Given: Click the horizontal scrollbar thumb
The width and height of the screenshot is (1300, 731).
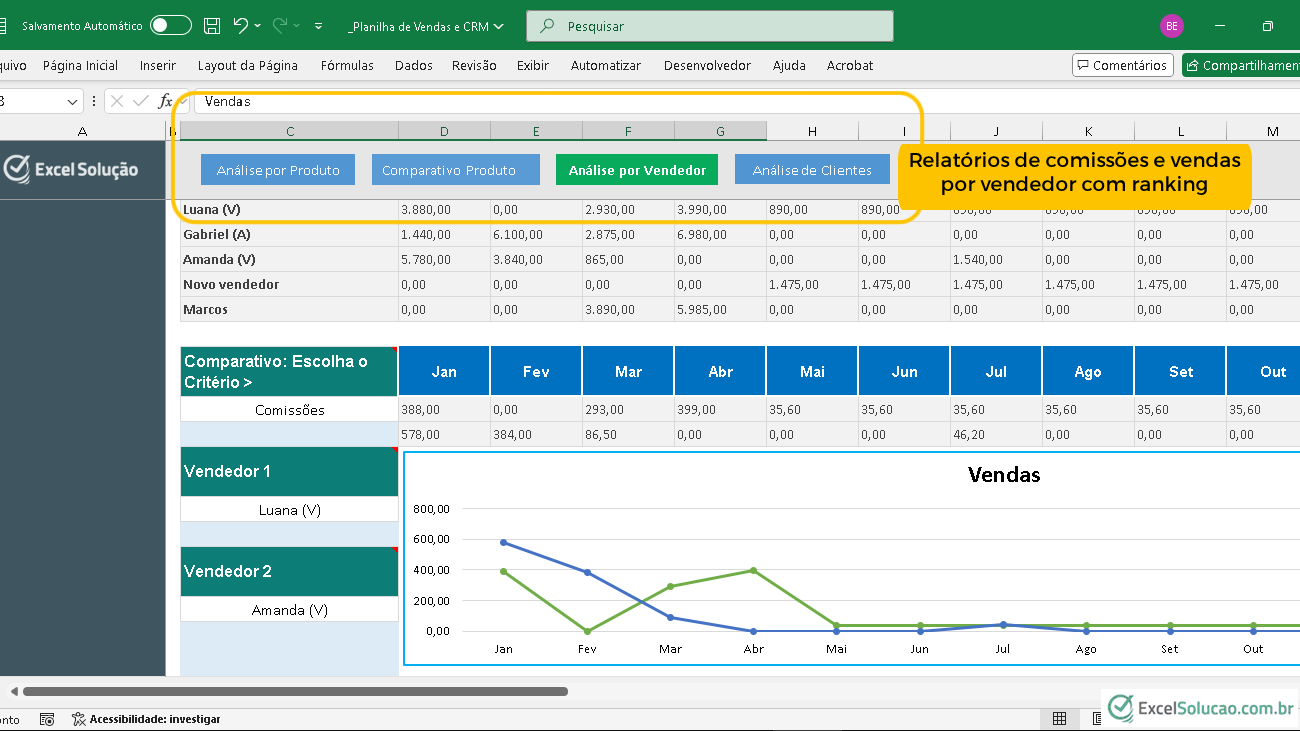Looking at the screenshot, I should coord(295,691).
